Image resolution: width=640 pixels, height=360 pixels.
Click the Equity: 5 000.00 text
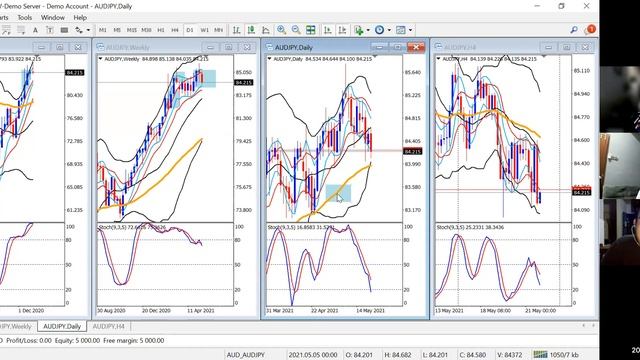[77, 340]
